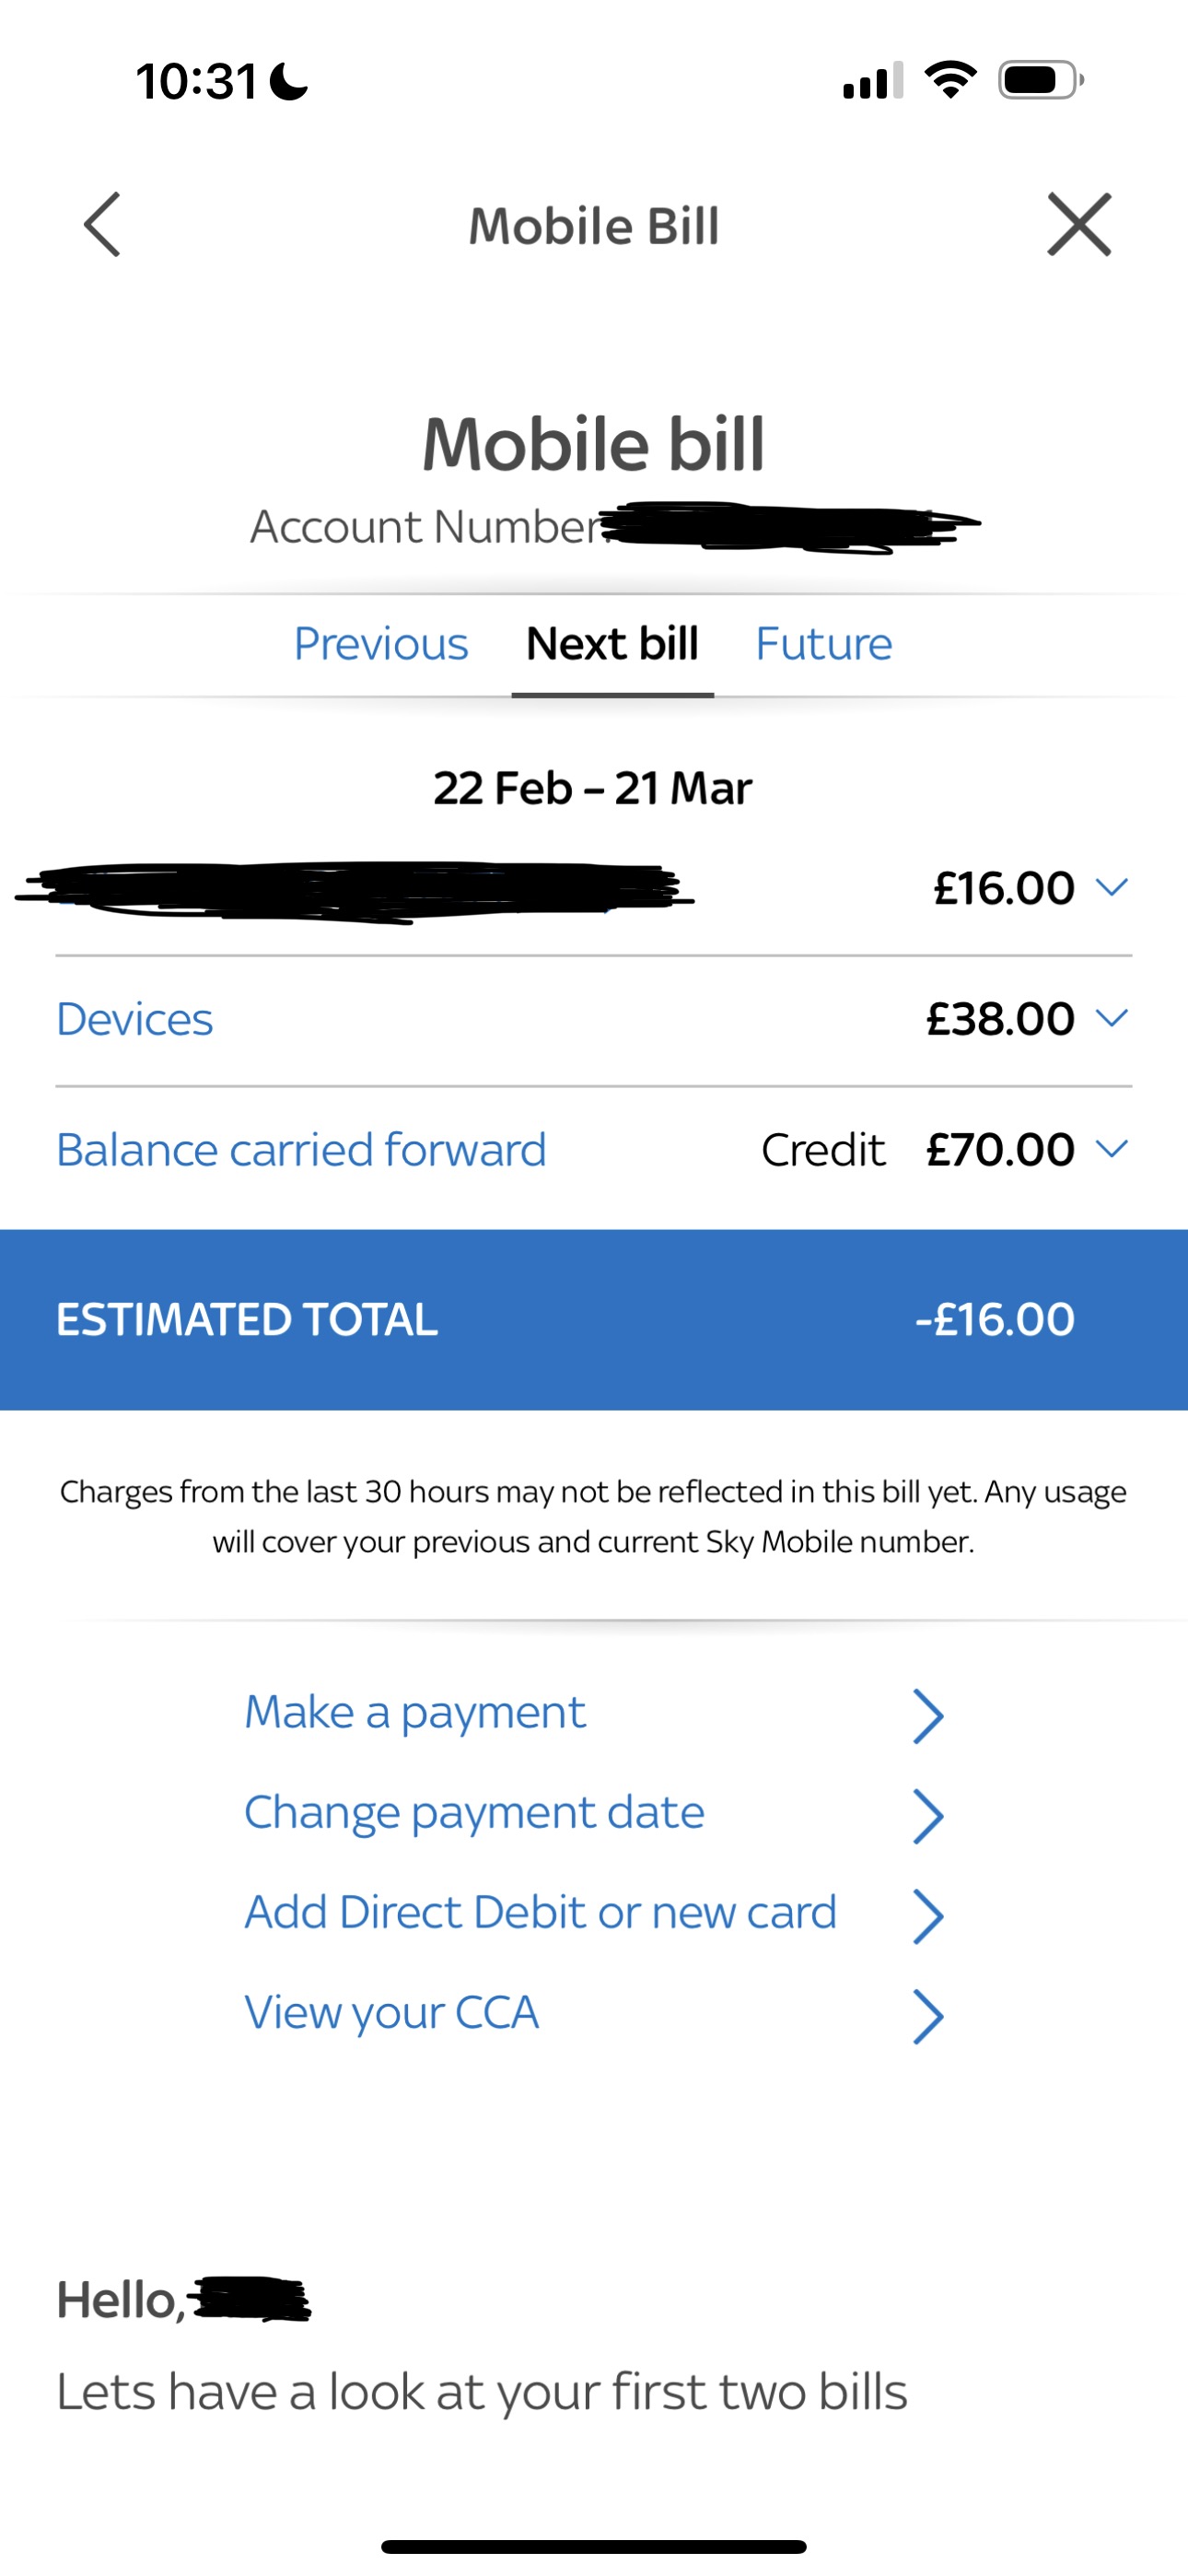Switch to the Future bill tab
1188x2576 pixels.
(823, 643)
